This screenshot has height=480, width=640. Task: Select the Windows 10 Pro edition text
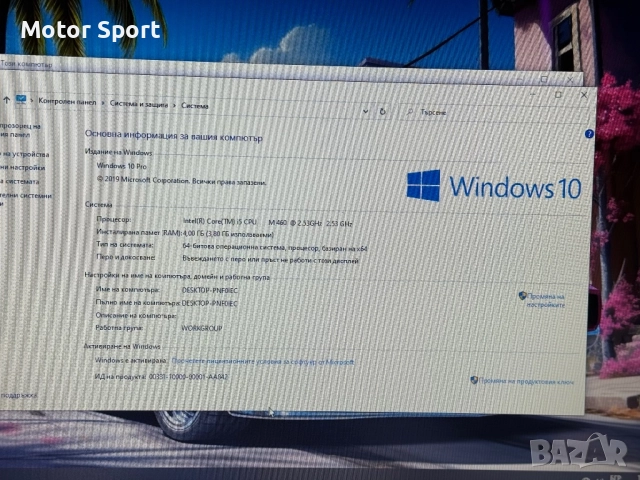[x=122, y=166]
